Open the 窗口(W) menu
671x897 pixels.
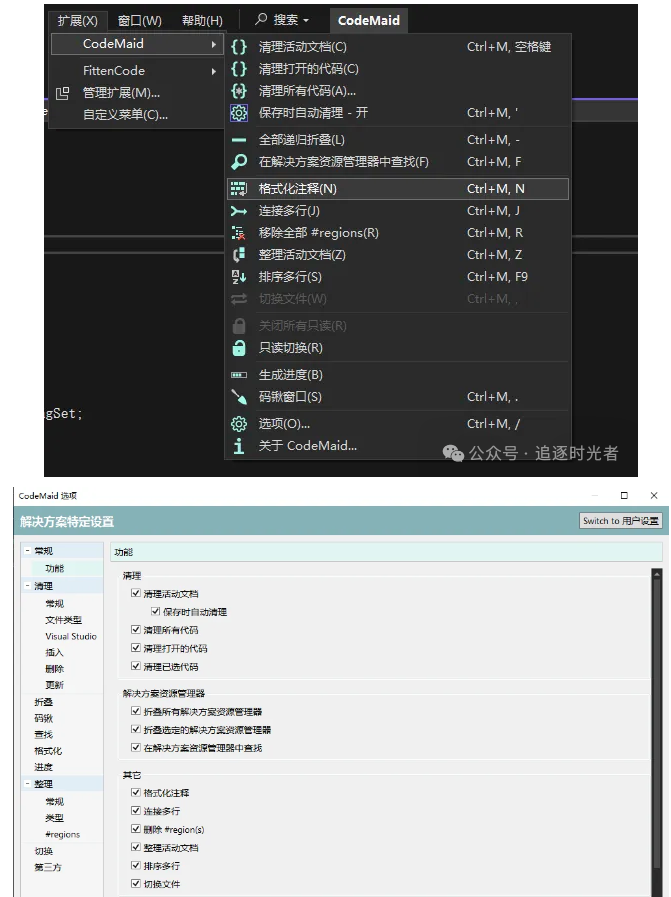point(140,21)
